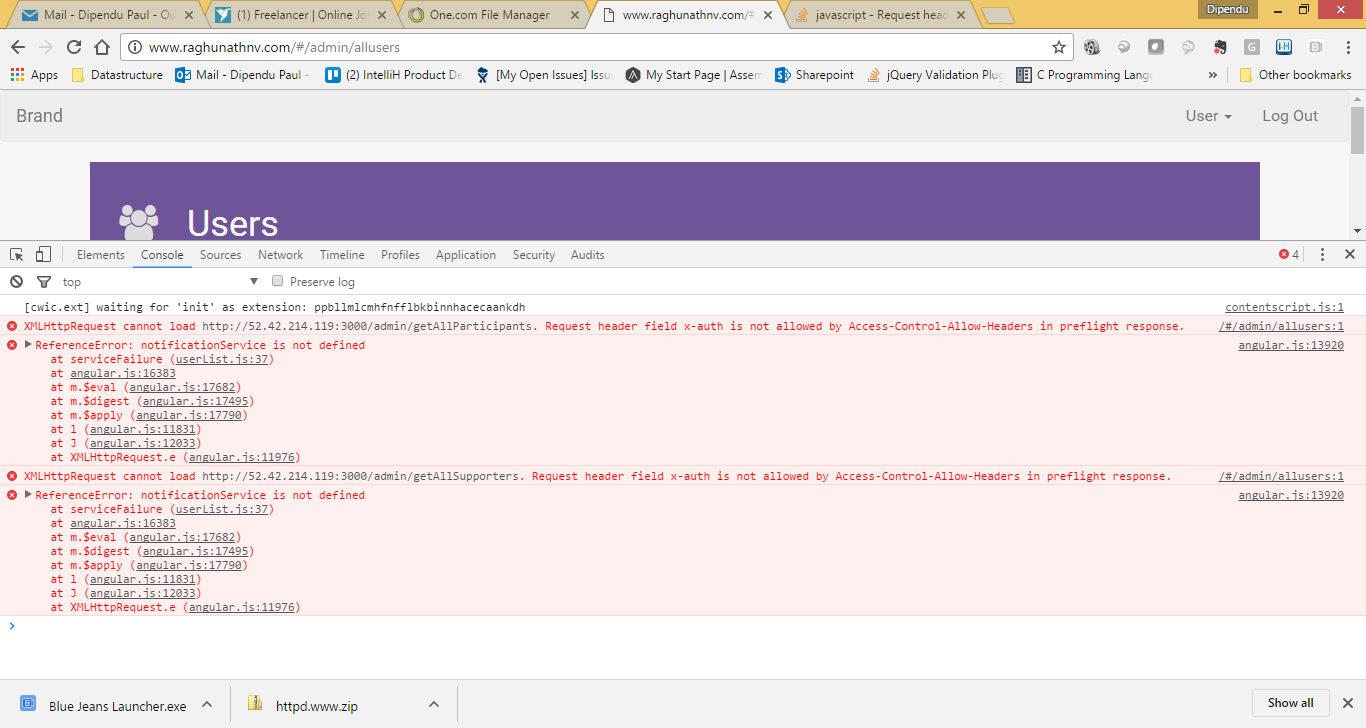Image resolution: width=1366 pixels, height=728 pixels.
Task: Click the console input prompt
Action: (683, 626)
